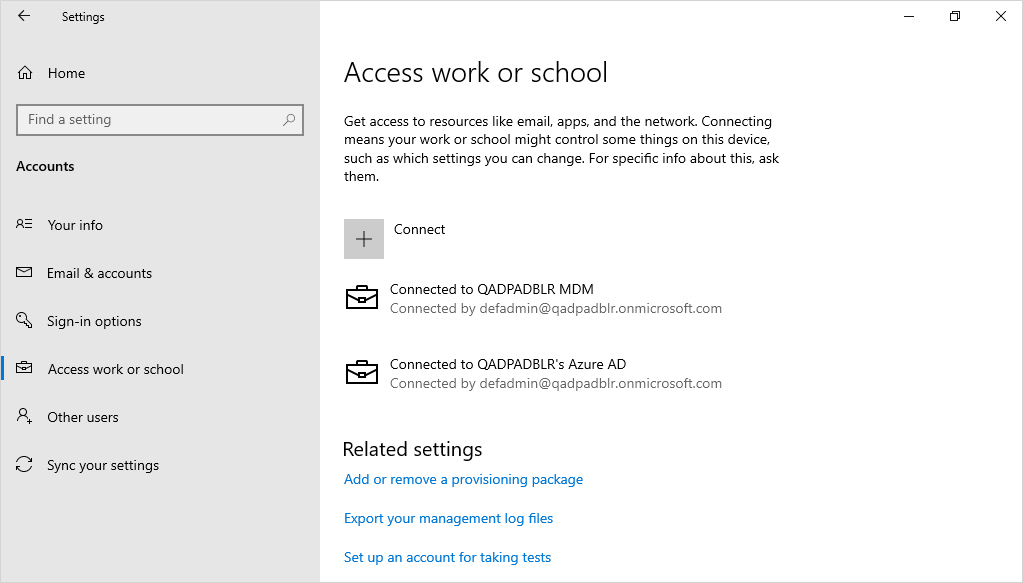Open Email & accounts page
This screenshot has width=1023, height=583.
[99, 273]
